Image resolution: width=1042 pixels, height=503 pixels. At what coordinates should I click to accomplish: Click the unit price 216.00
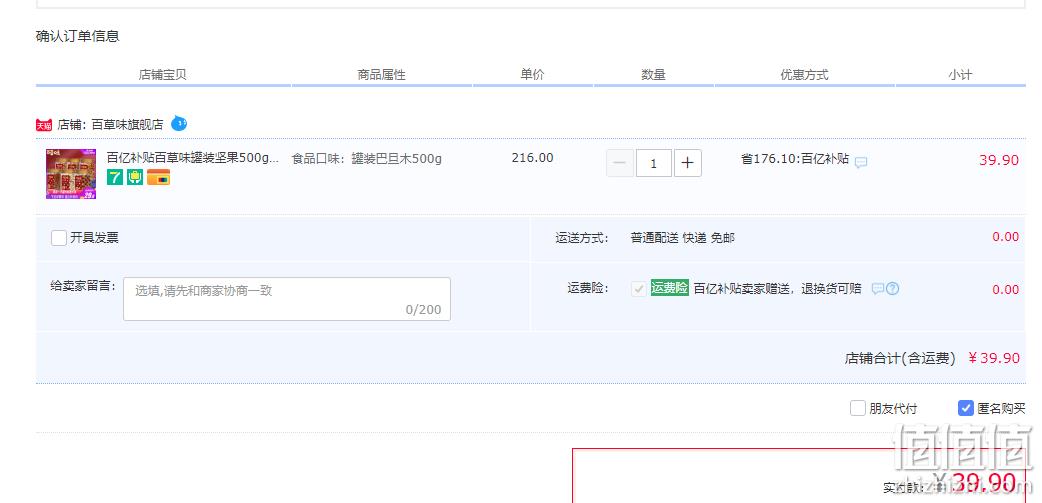tap(532, 157)
